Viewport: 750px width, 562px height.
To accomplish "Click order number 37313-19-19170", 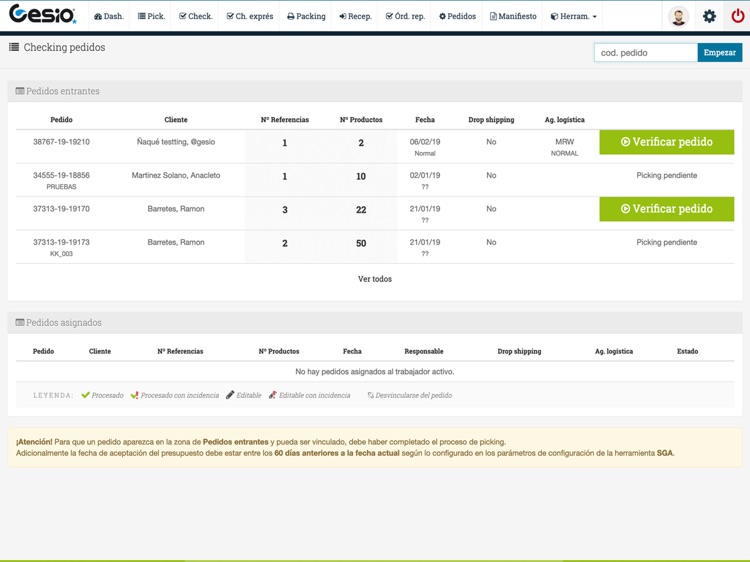I will (61, 209).
